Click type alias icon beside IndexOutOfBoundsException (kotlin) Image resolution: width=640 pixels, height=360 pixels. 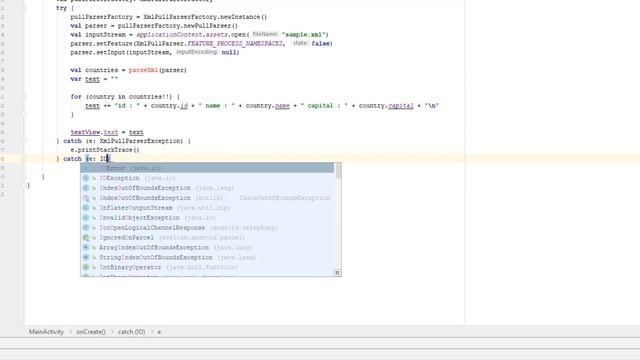[86, 198]
